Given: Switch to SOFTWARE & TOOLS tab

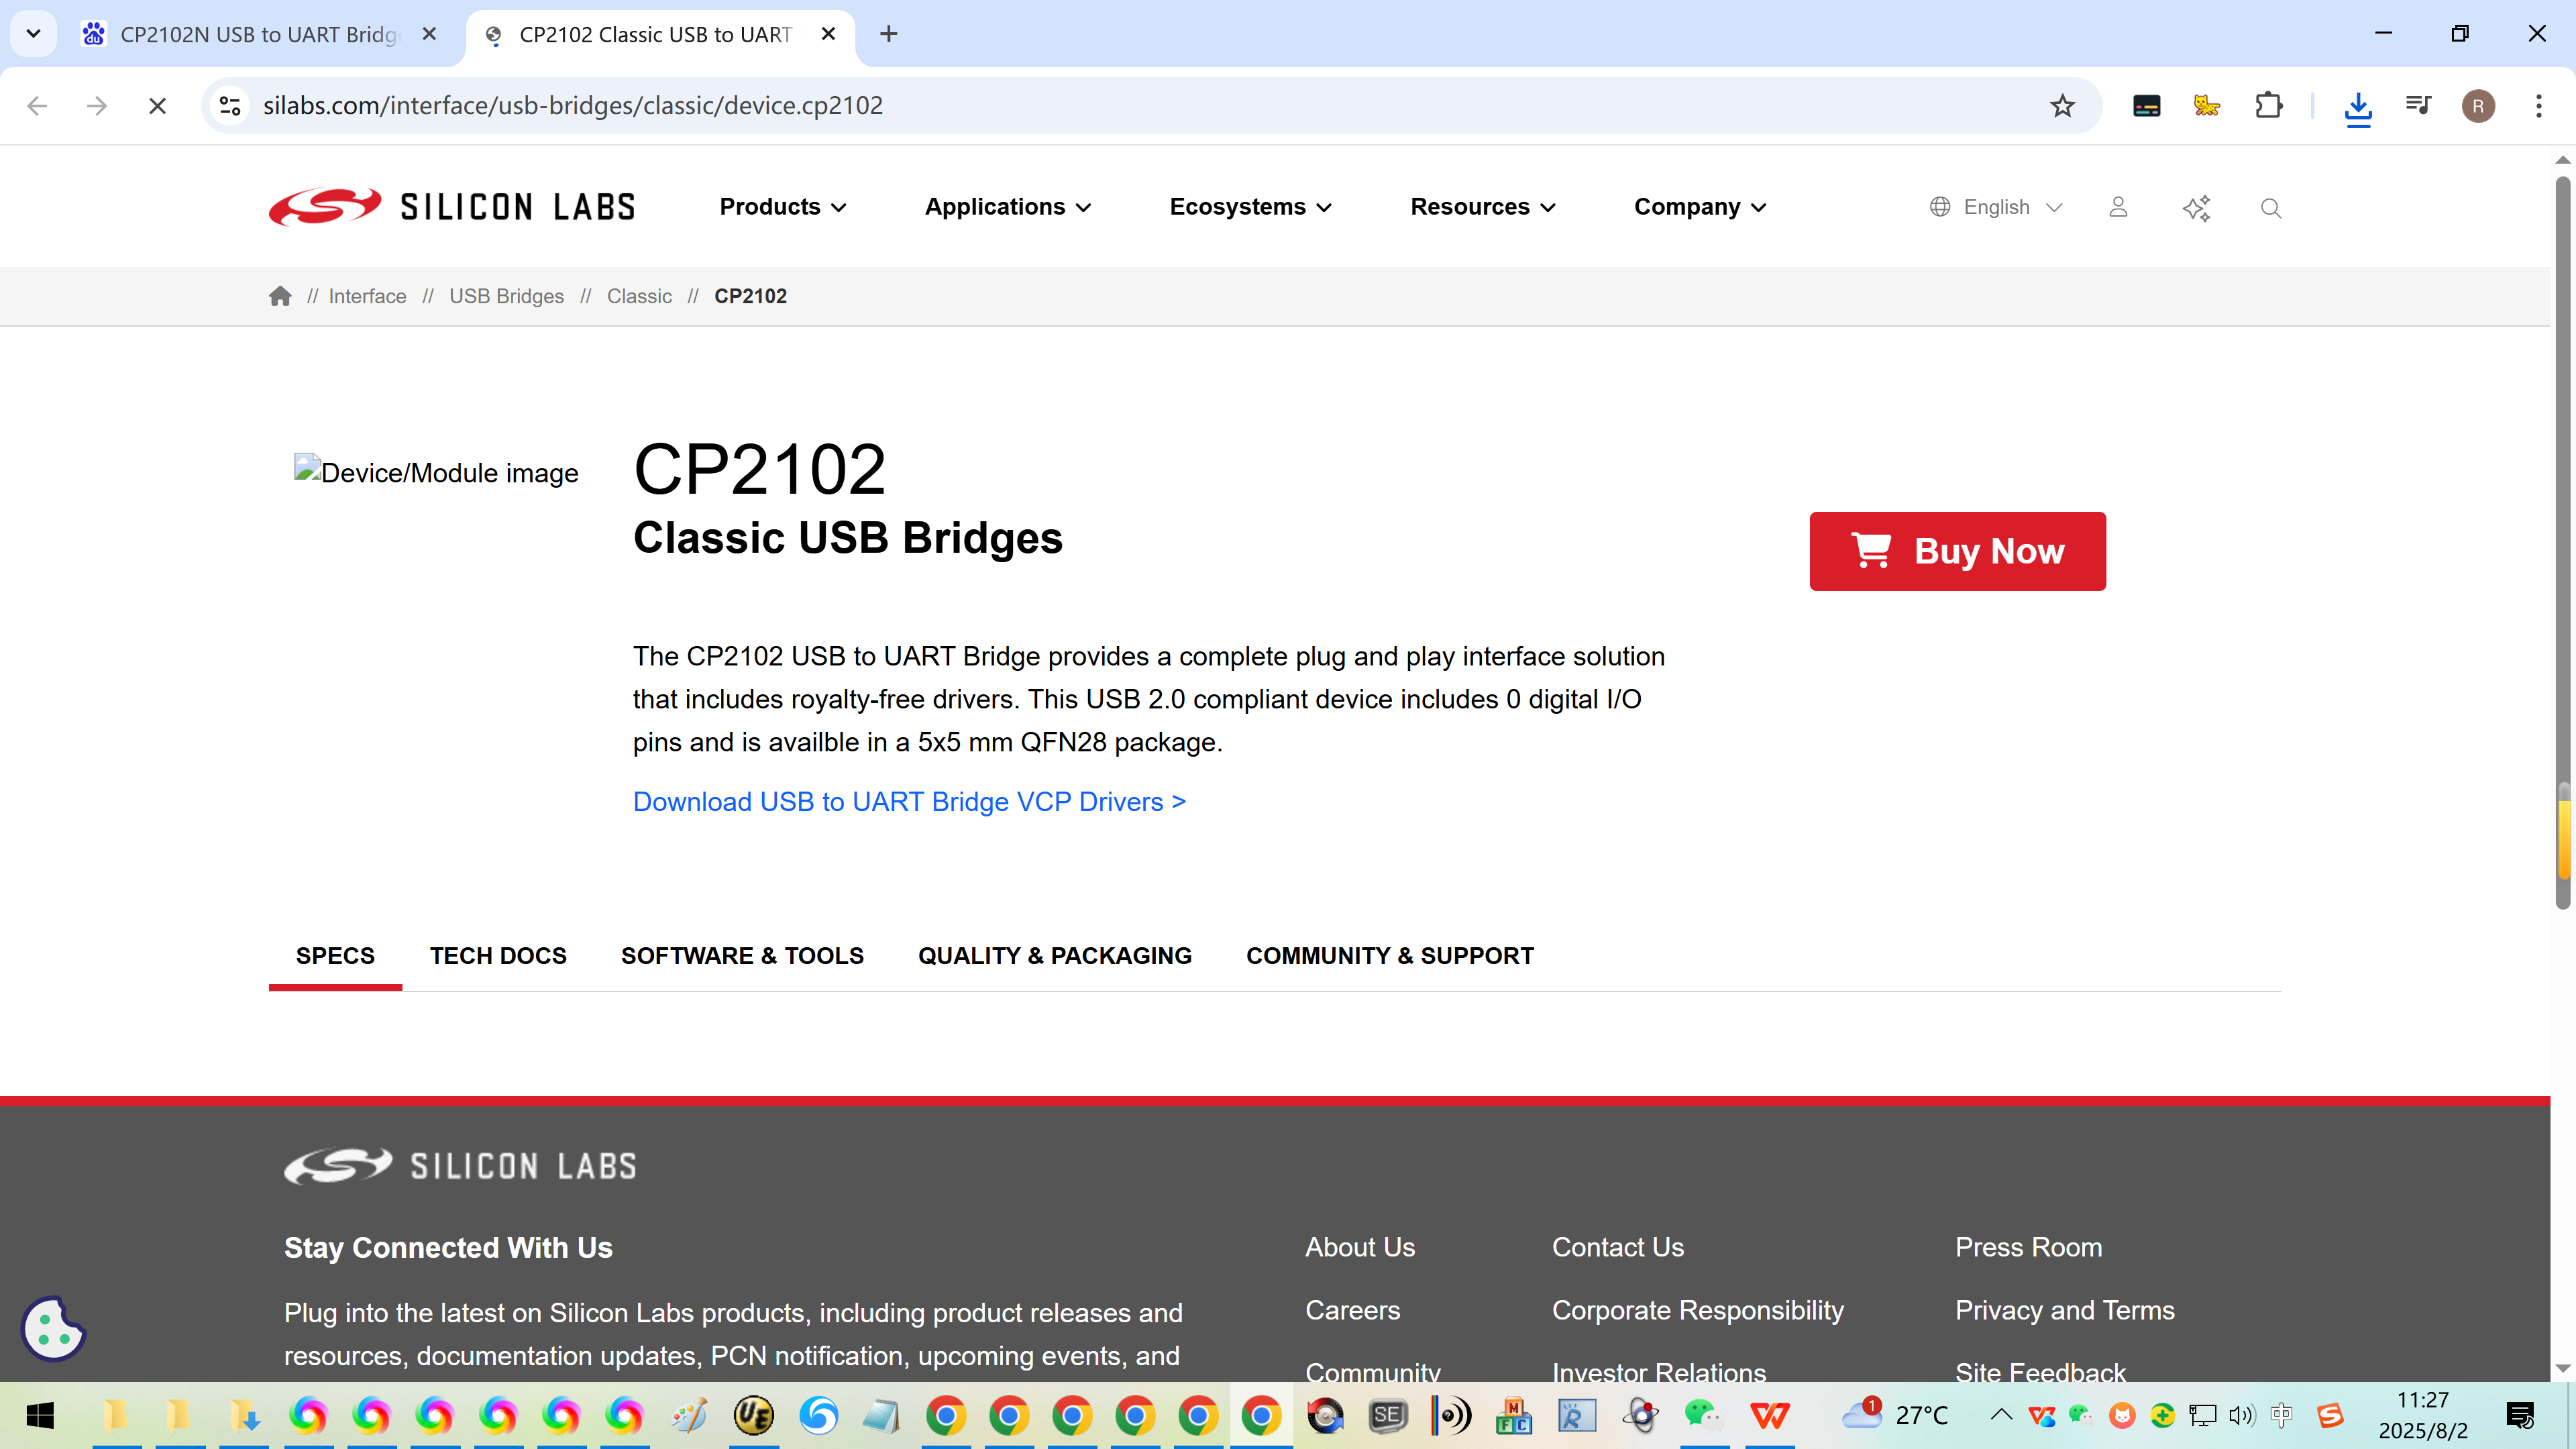Looking at the screenshot, I should [742, 956].
